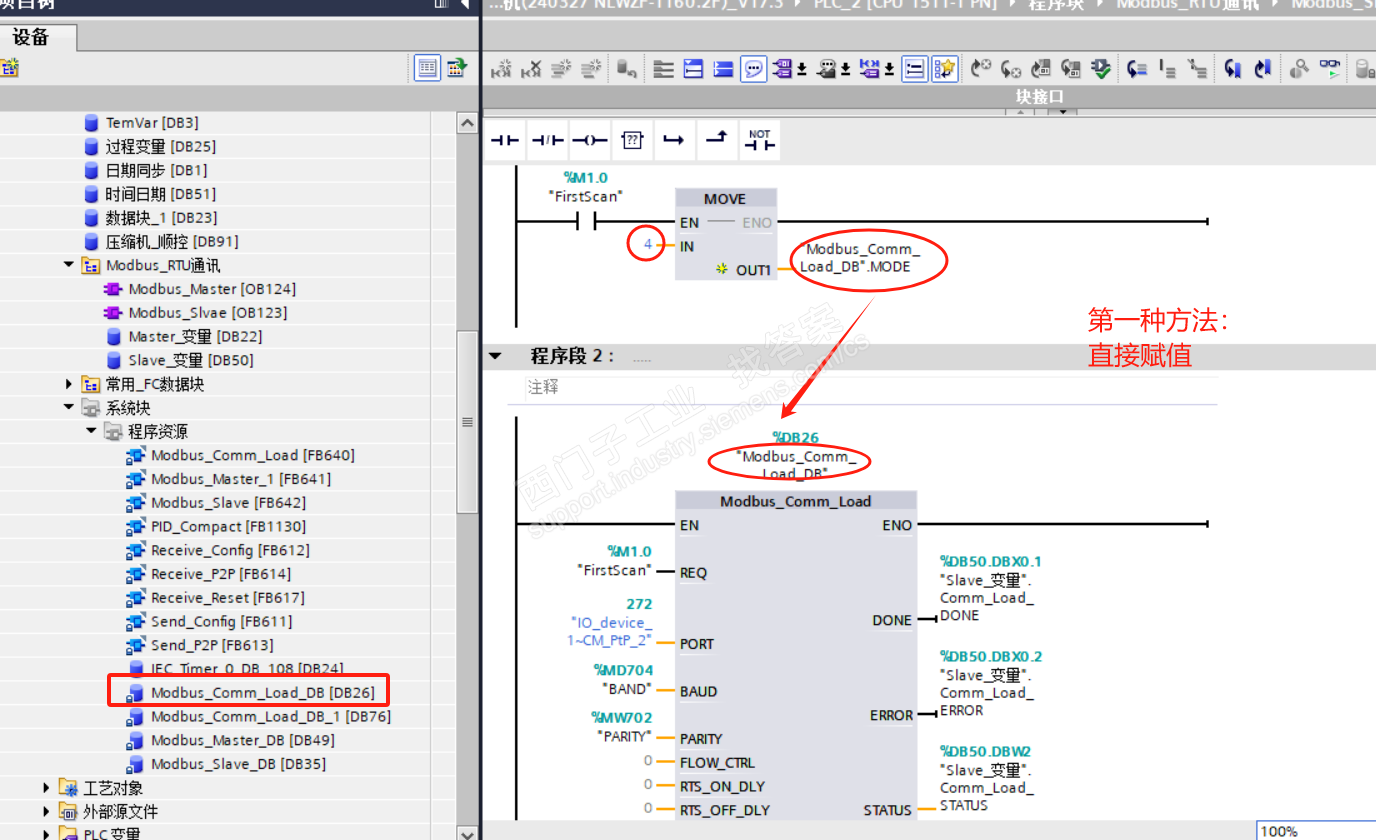The height and width of the screenshot is (840, 1376).
Task: Click the green-check compile icon in the editor toolbar
Action: 1101,69
